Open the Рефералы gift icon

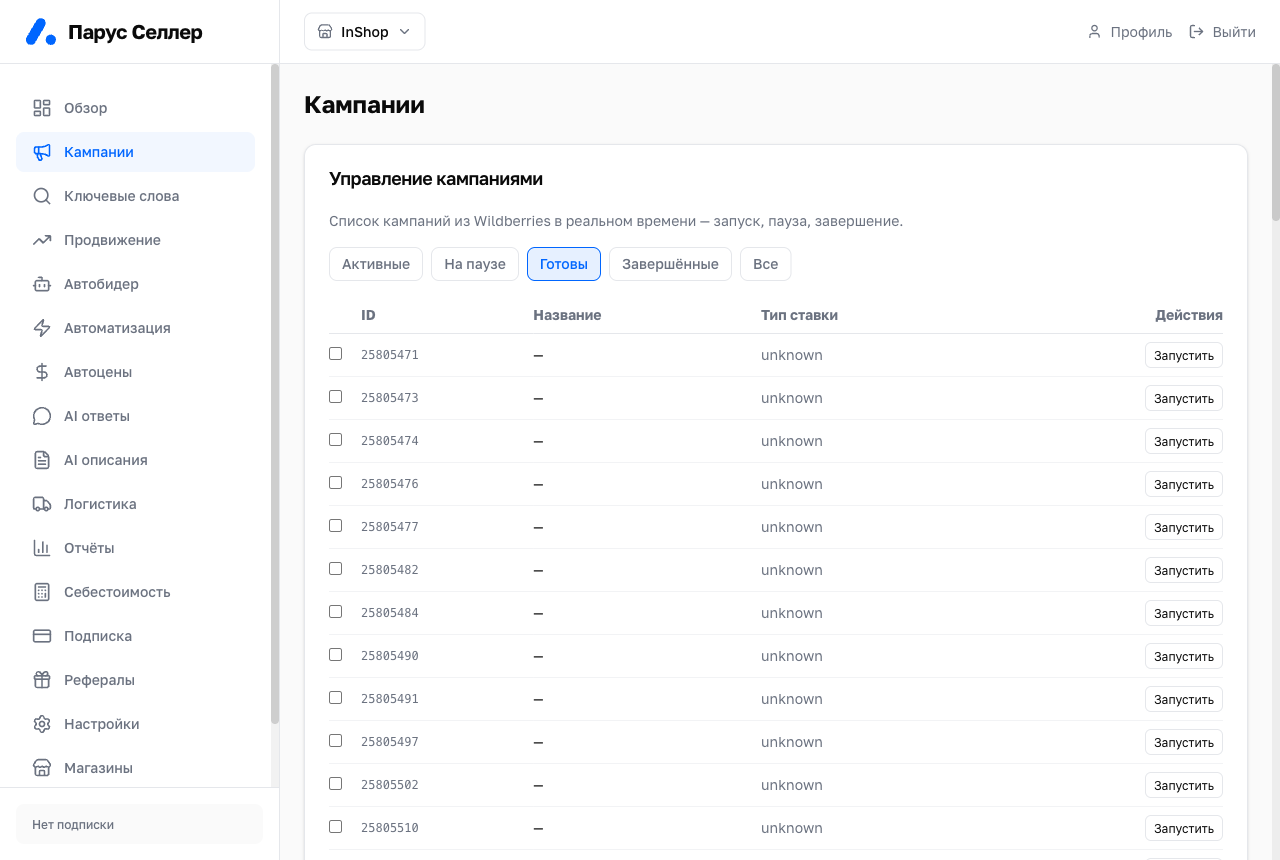[x=42, y=680]
